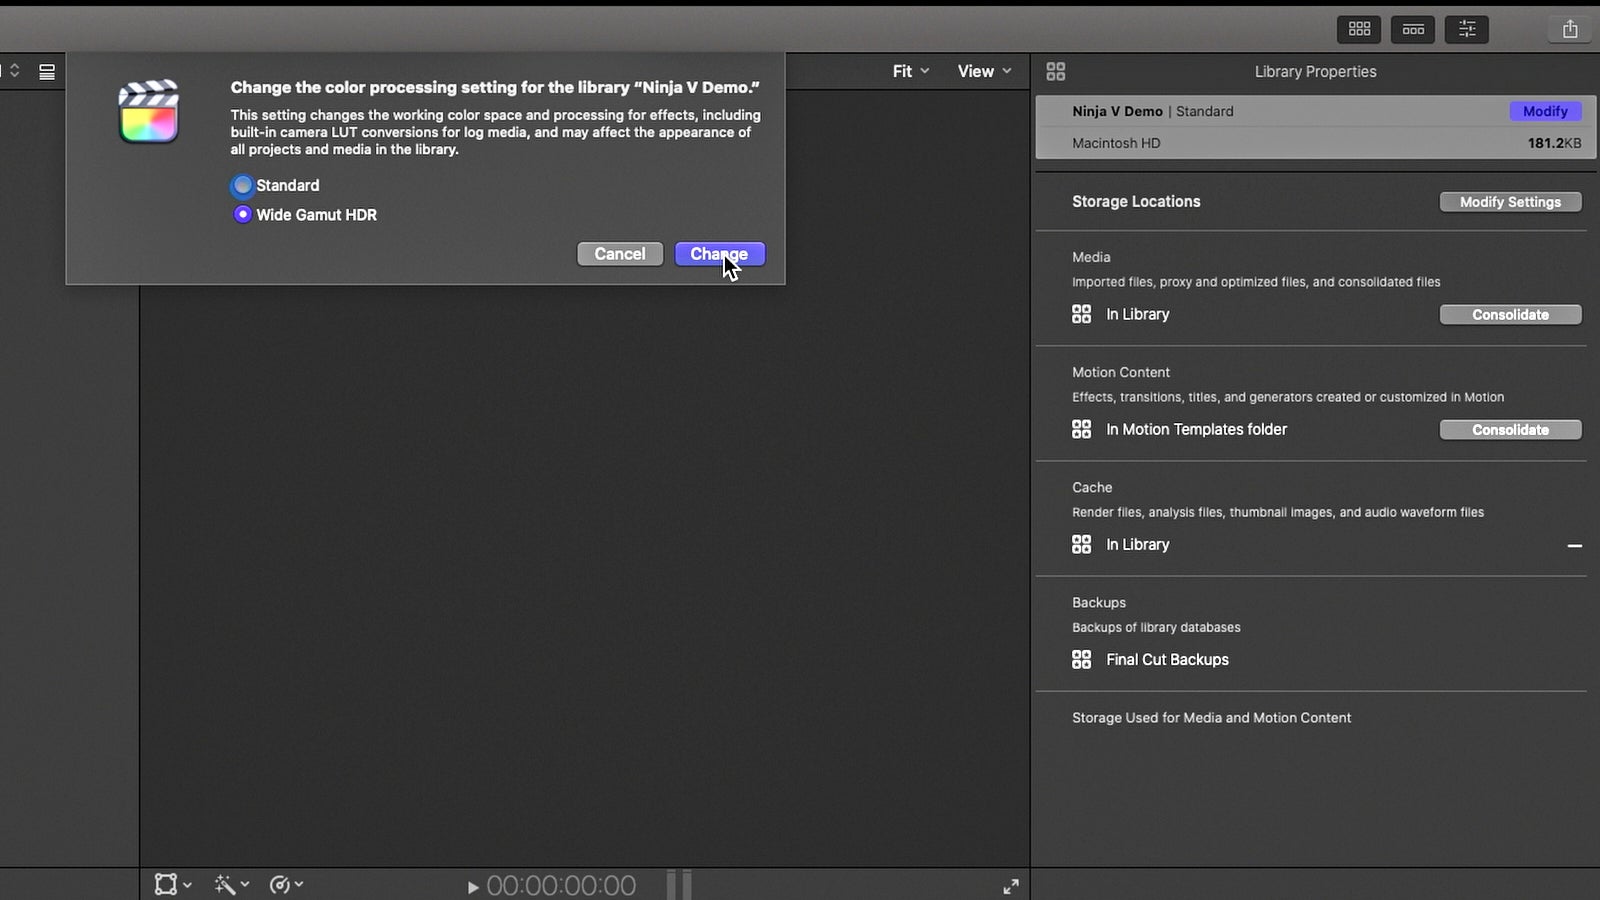This screenshot has width=1600, height=900.
Task: Select the Standard color processing option
Action: pyautogui.click(x=242, y=185)
